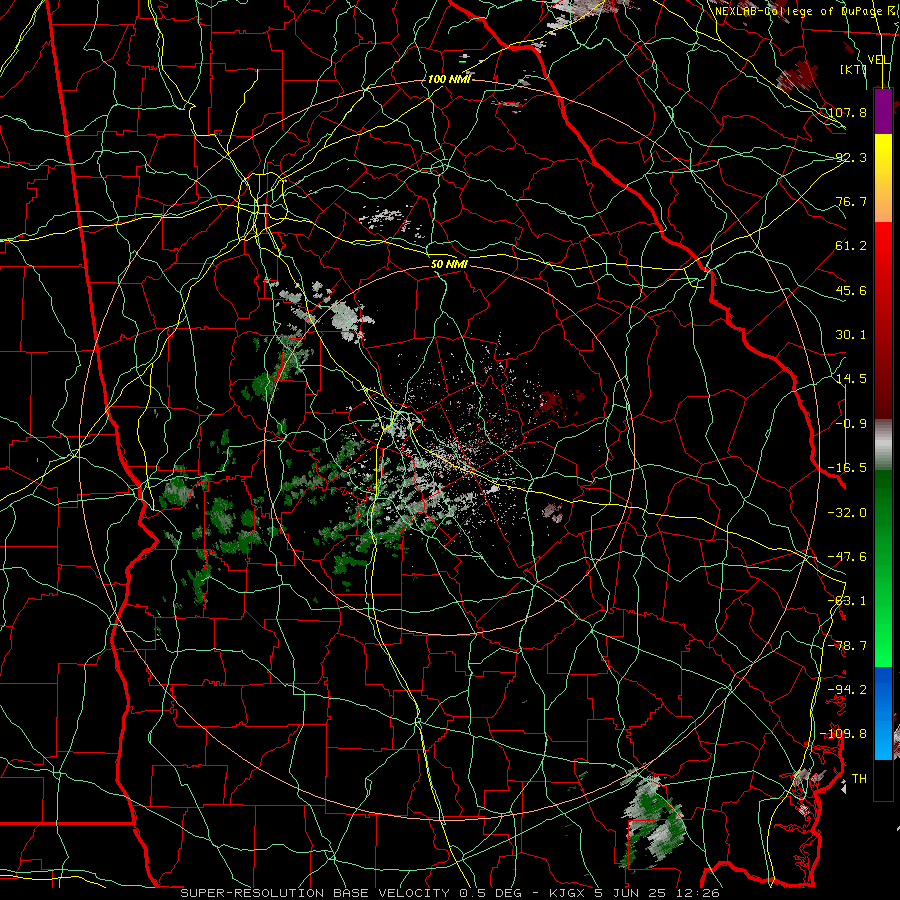Click the -94.2 velocity scale value
900x900 pixels.
click(847, 690)
